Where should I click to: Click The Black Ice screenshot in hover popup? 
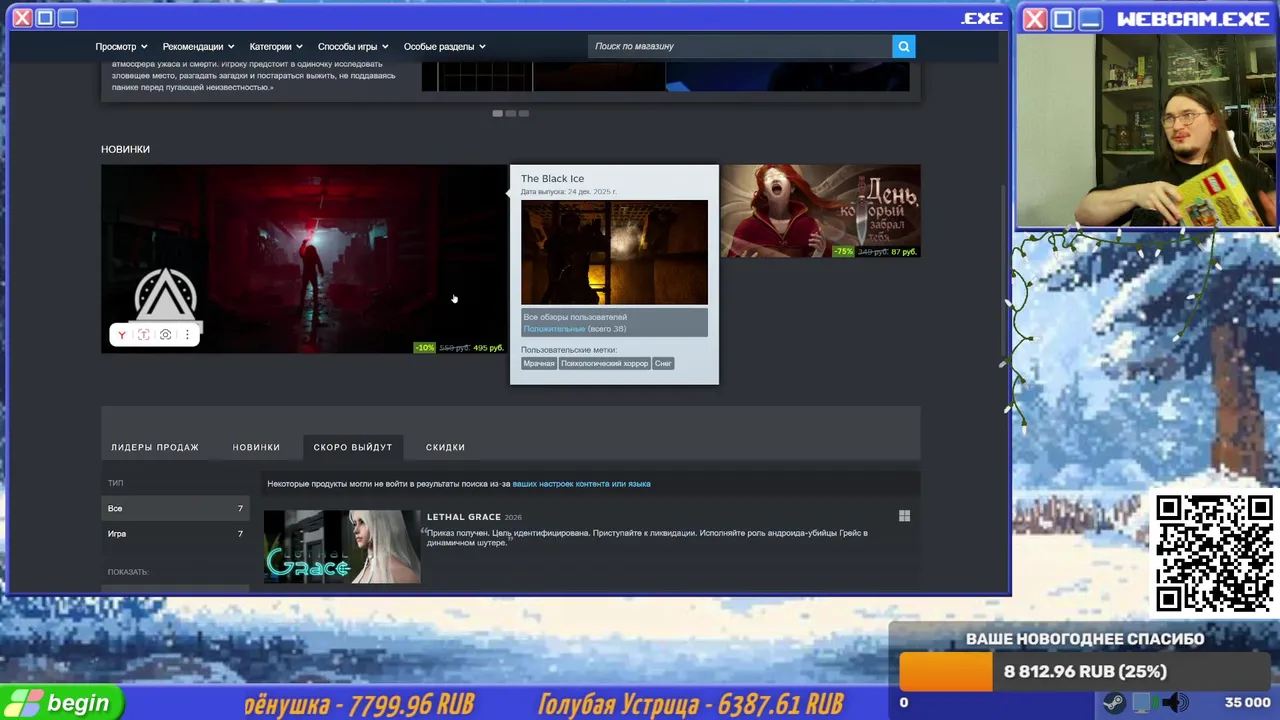tap(614, 252)
